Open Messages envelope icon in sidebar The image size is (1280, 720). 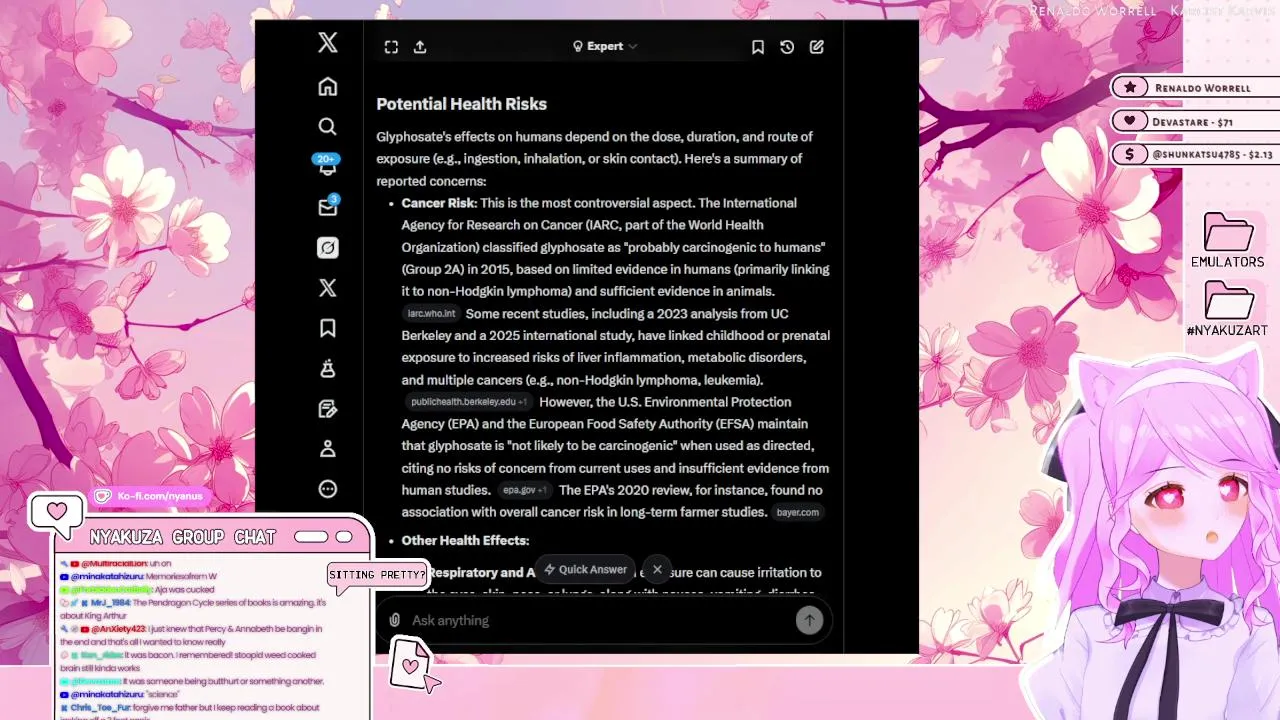pos(327,207)
